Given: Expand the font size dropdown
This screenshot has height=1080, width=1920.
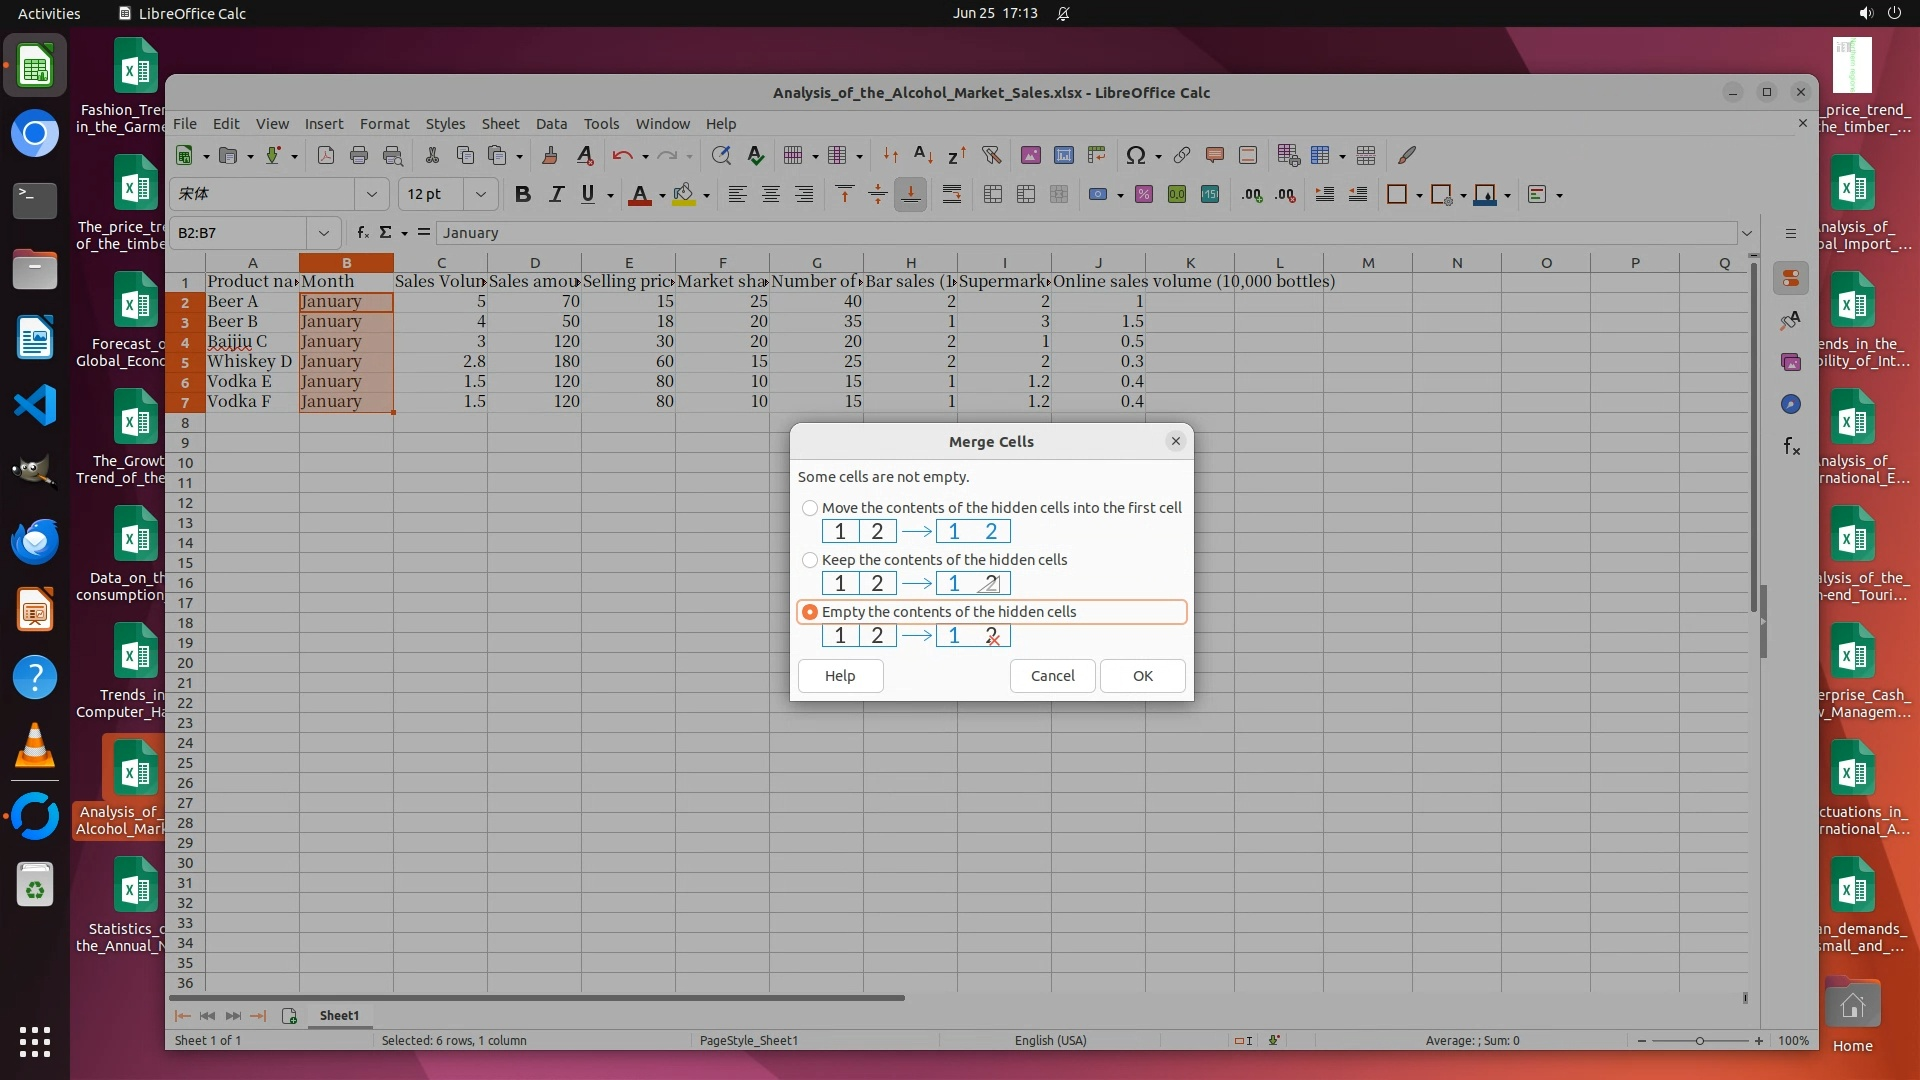Looking at the screenshot, I should tap(481, 195).
